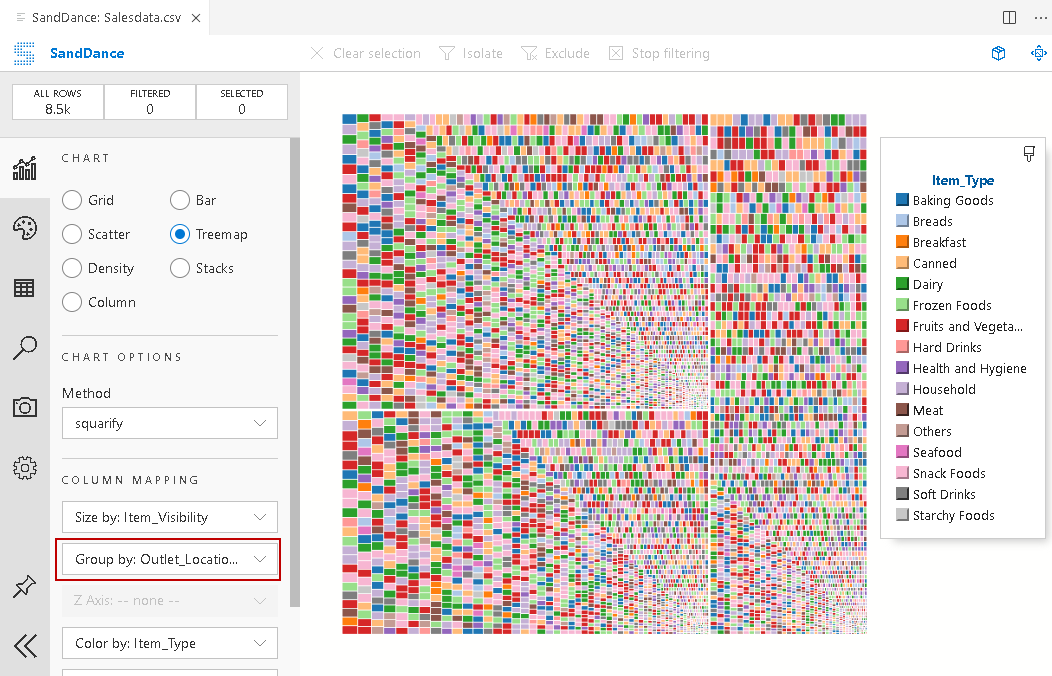Click the Exclude button
This screenshot has height=676, width=1052.
[556, 53]
